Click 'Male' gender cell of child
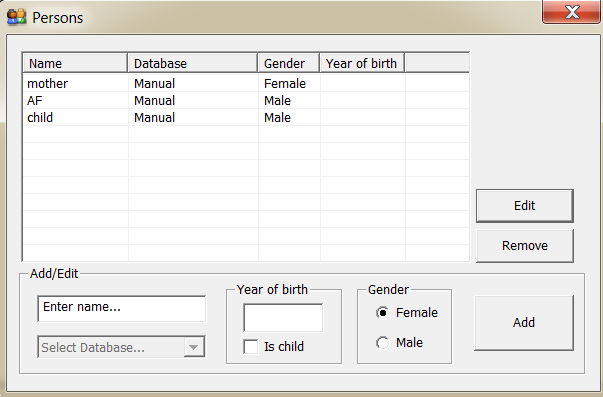Screen dimensions: 603x397 pos(277,117)
